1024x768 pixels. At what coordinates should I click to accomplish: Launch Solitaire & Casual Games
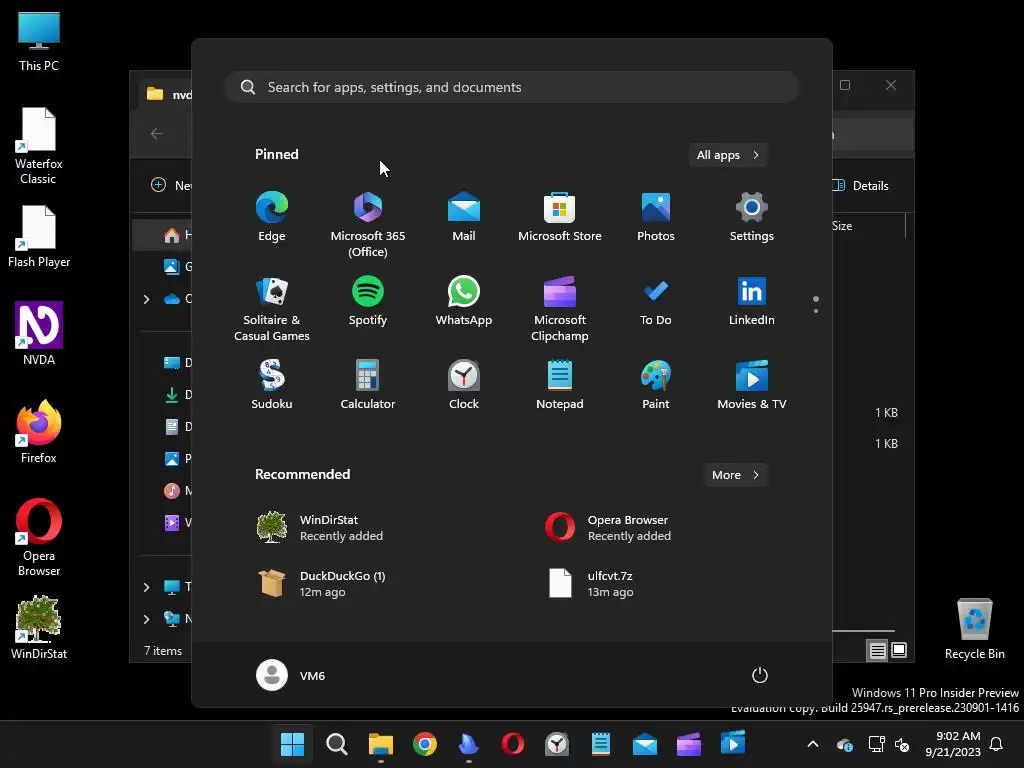tap(272, 309)
